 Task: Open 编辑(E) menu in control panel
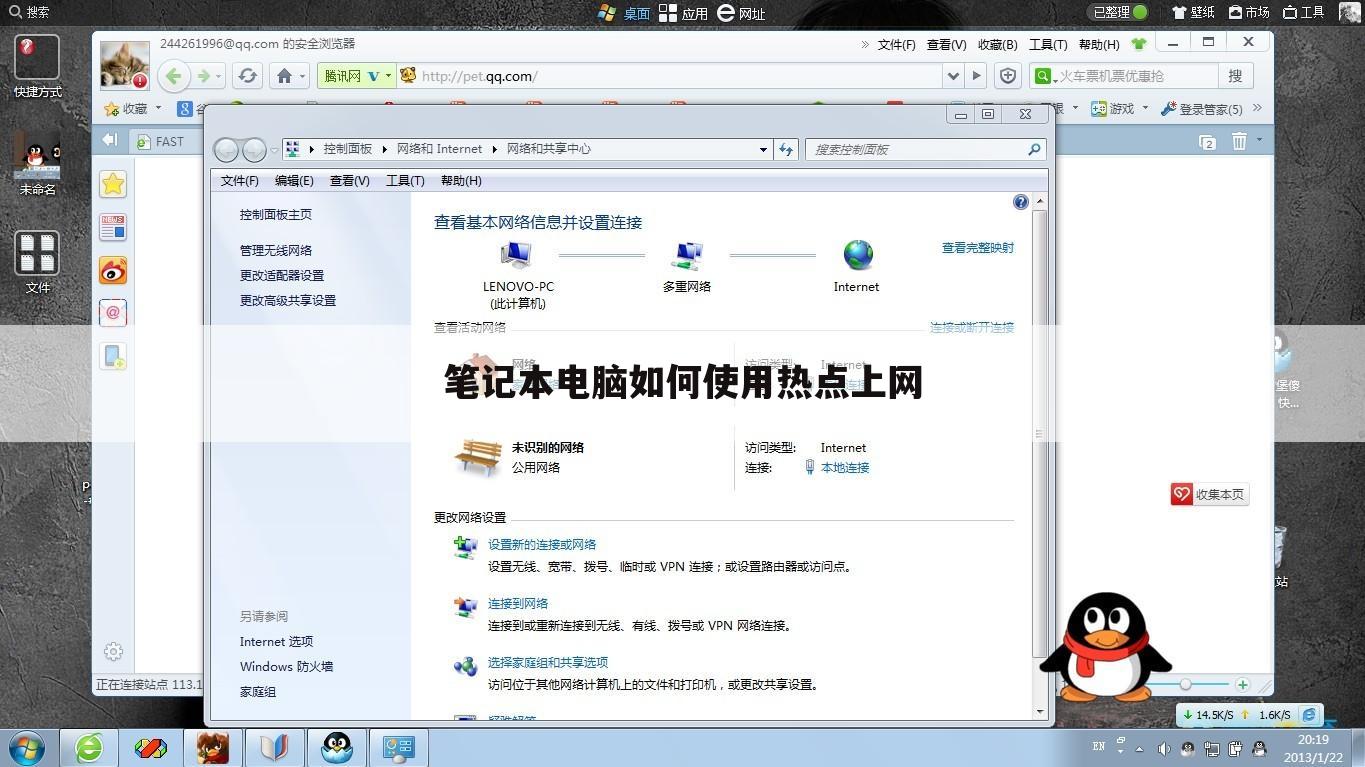294,181
